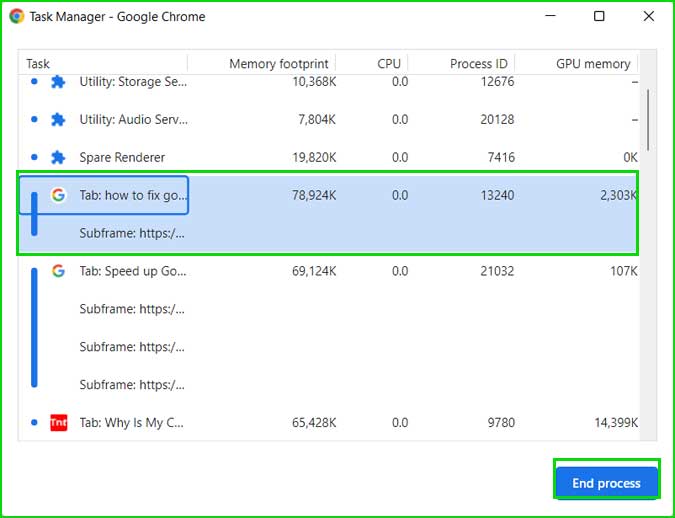The width and height of the screenshot is (675, 518).
Task: Click the vertical scrollbar thumb of task list
Action: 648,120
